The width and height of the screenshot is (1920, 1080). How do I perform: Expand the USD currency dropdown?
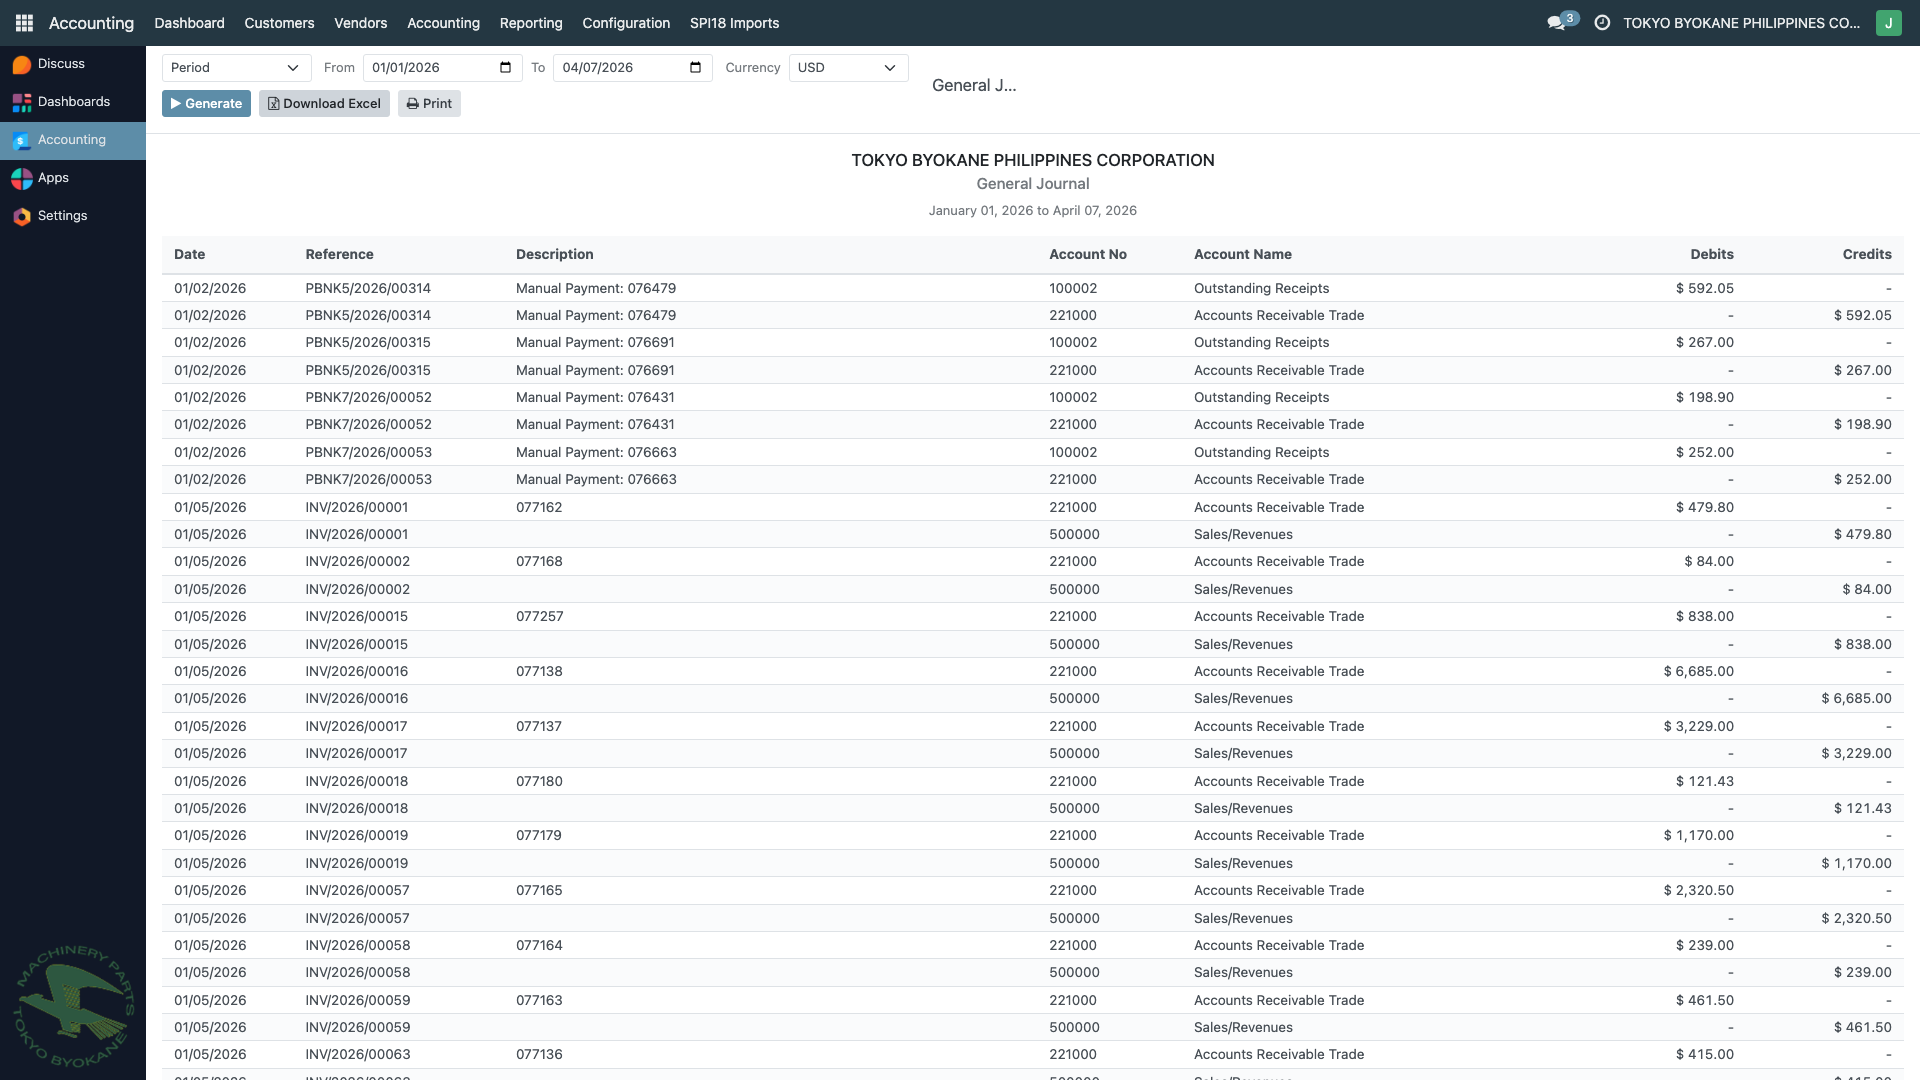[848, 68]
